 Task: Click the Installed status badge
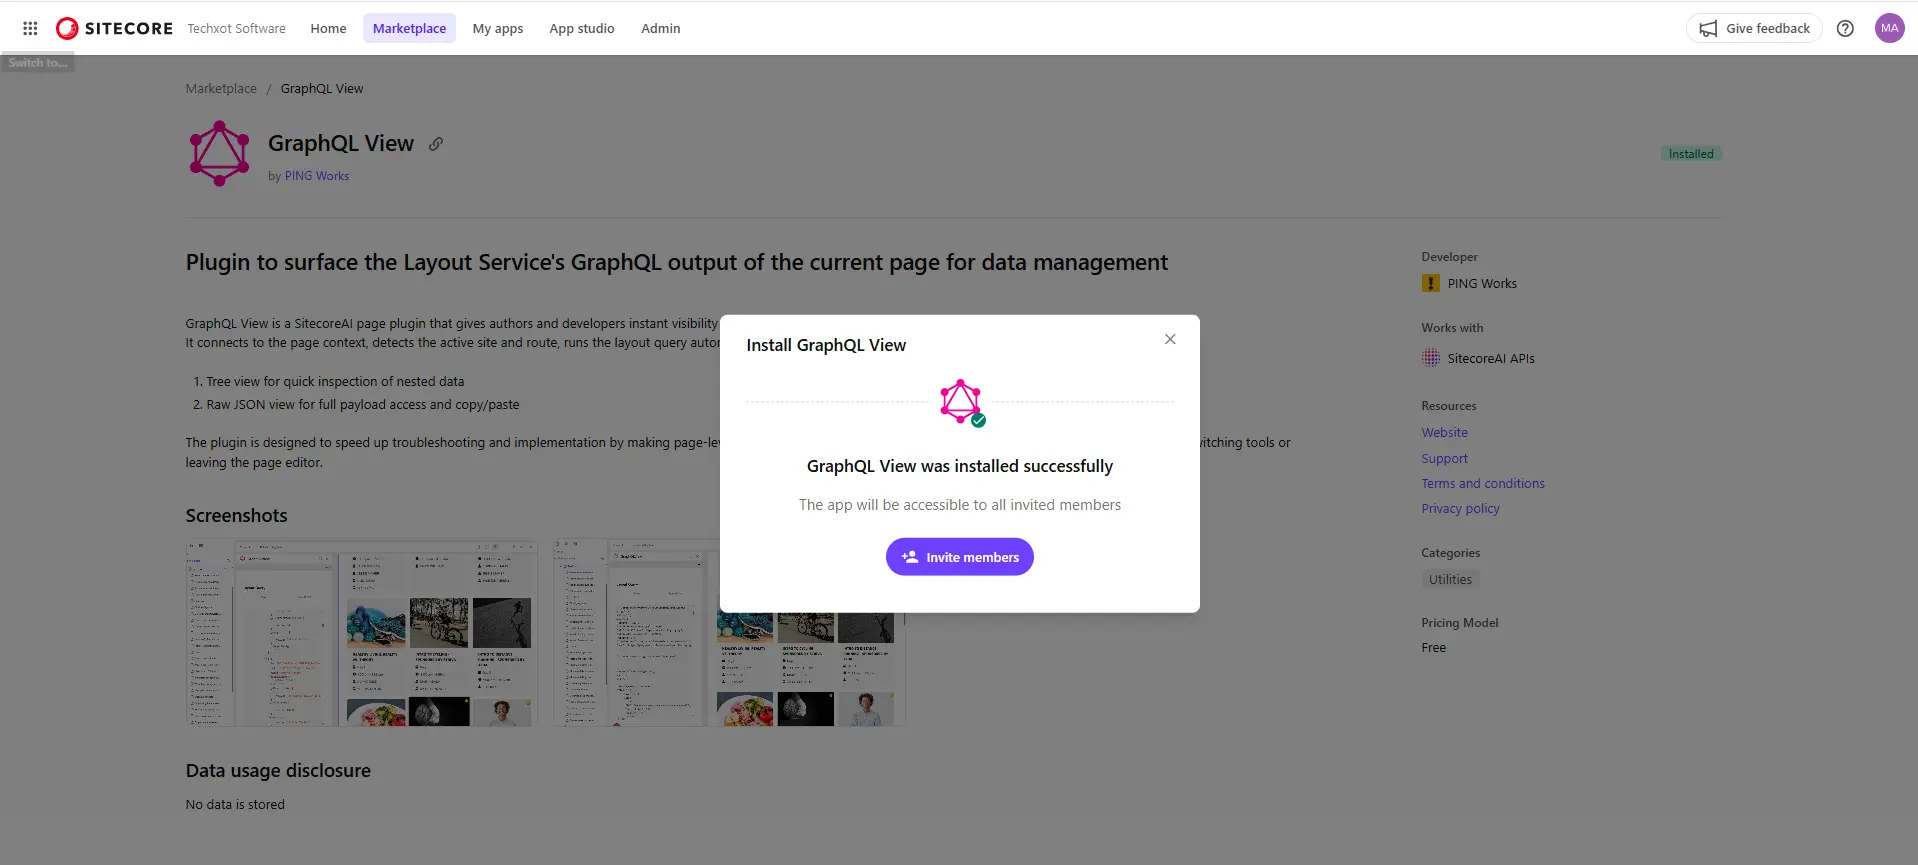(x=1691, y=154)
